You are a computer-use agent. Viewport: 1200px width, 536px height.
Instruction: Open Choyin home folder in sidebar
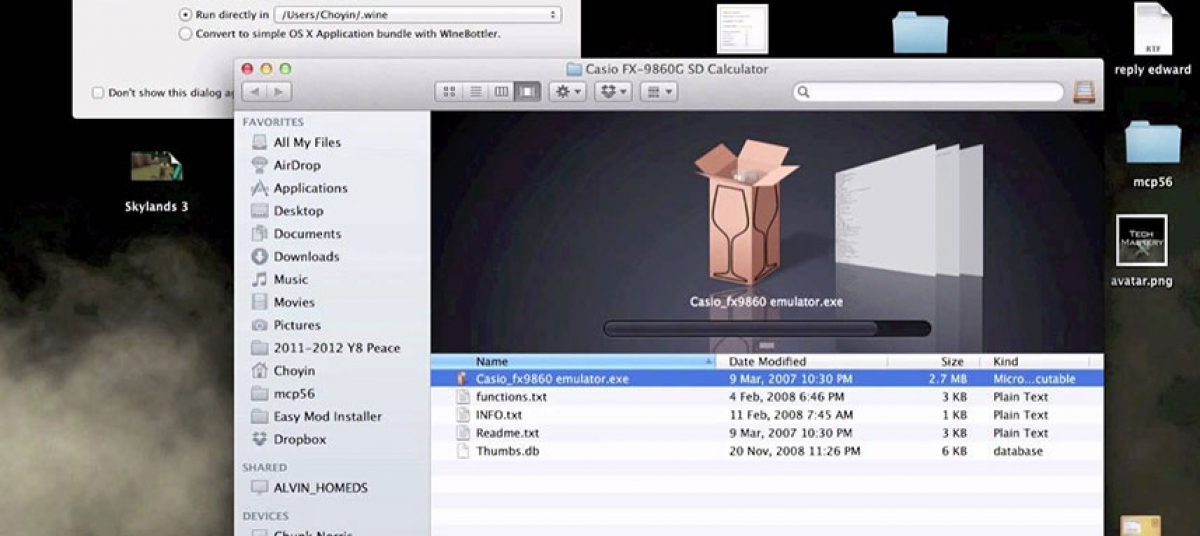pyautogui.click(x=294, y=371)
